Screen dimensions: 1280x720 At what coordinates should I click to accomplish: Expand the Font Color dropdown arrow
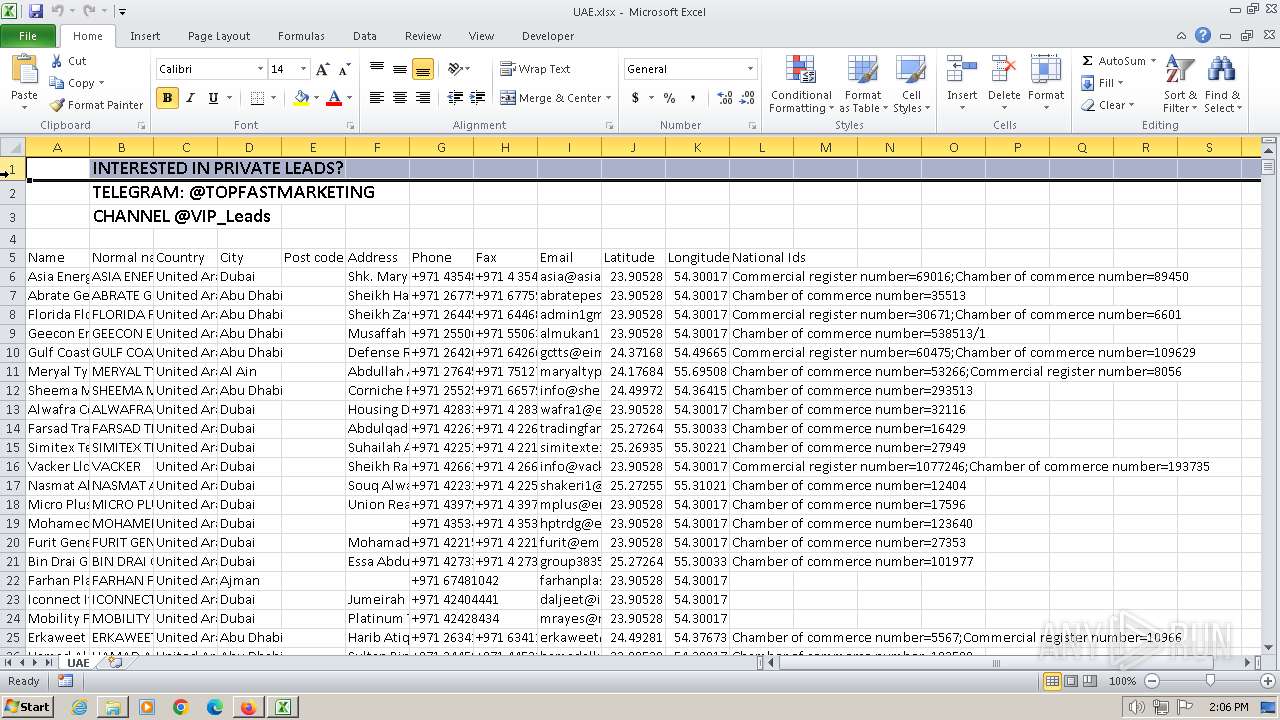(x=348, y=98)
